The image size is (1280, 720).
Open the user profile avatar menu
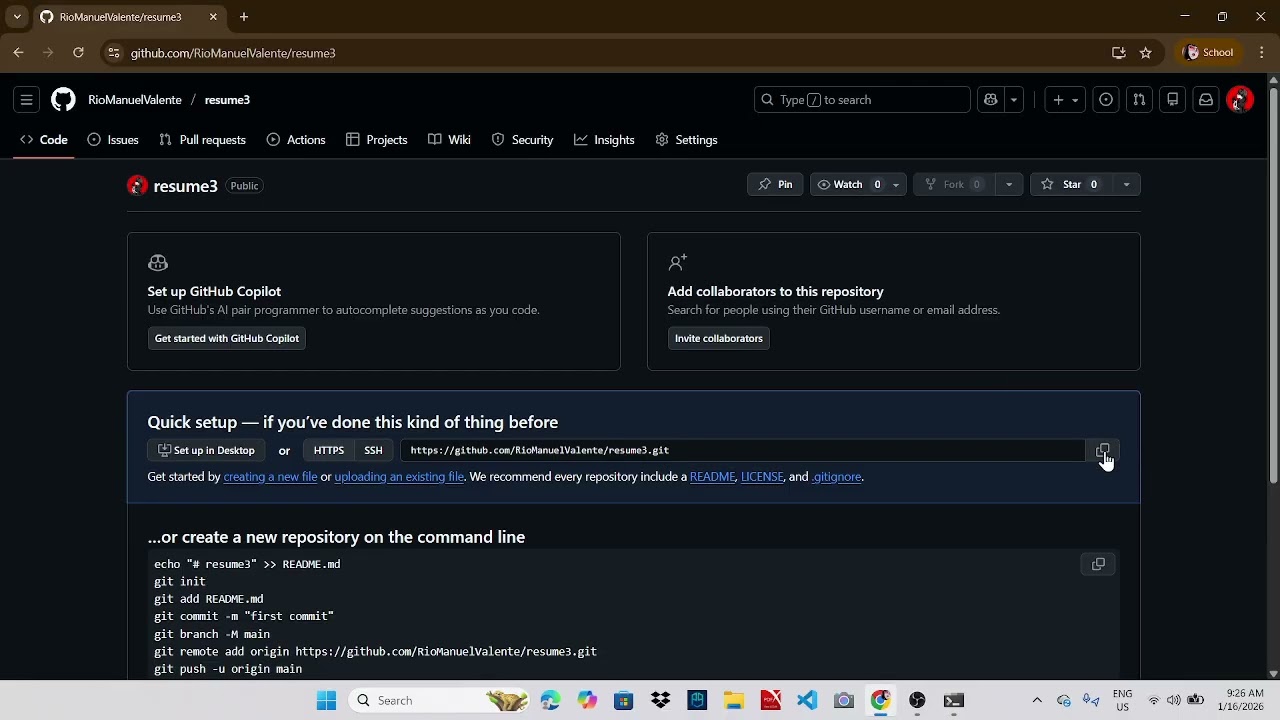click(x=1240, y=100)
